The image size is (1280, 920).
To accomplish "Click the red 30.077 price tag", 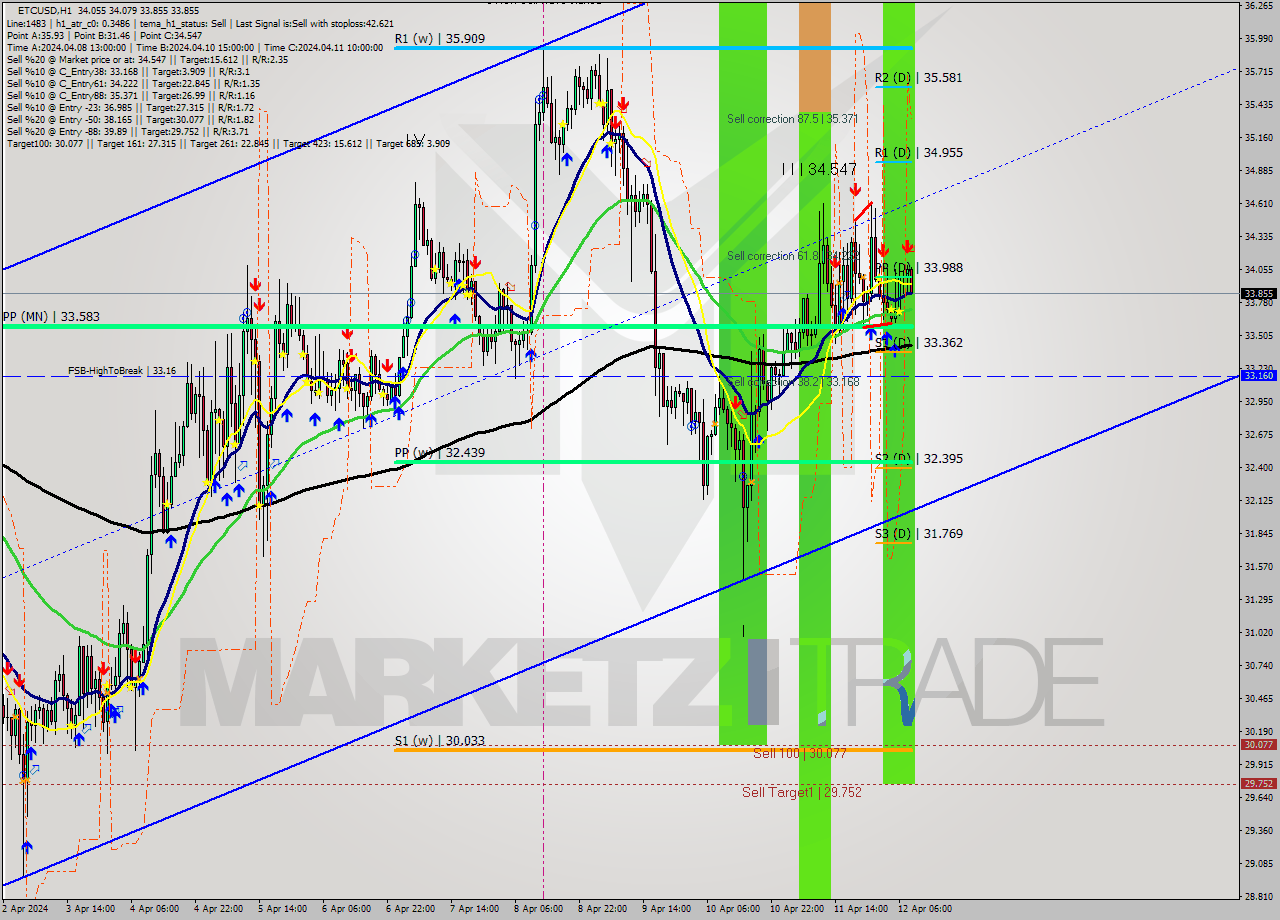I will pos(1258,744).
